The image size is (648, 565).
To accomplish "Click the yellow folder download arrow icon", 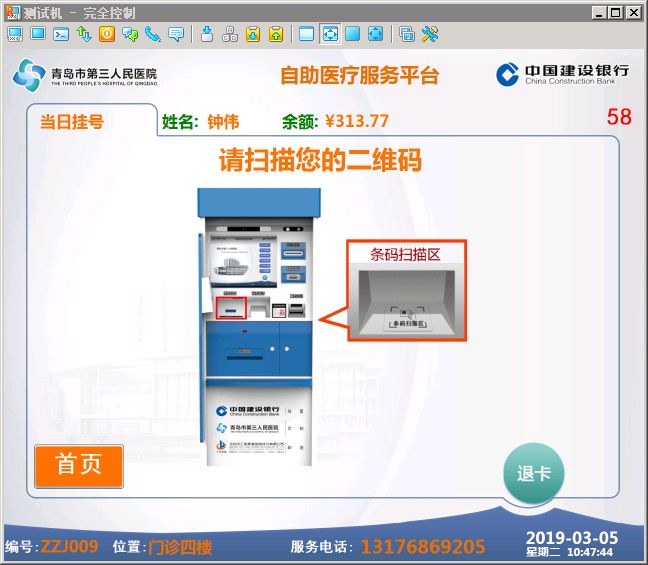I will [x=252, y=34].
